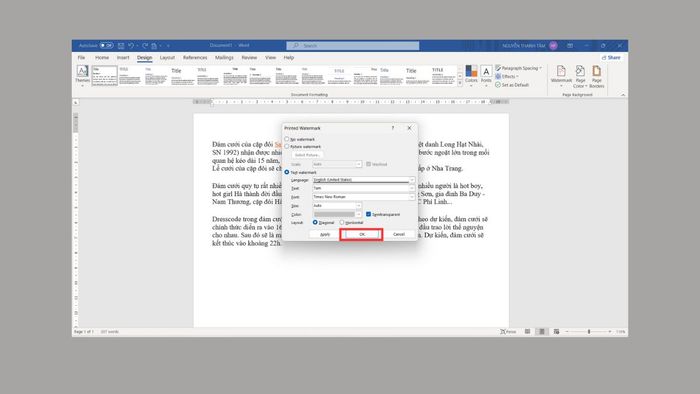The width and height of the screenshot is (700, 394).
Task: Expand the style sets gallery More arrow
Action: [460, 83]
